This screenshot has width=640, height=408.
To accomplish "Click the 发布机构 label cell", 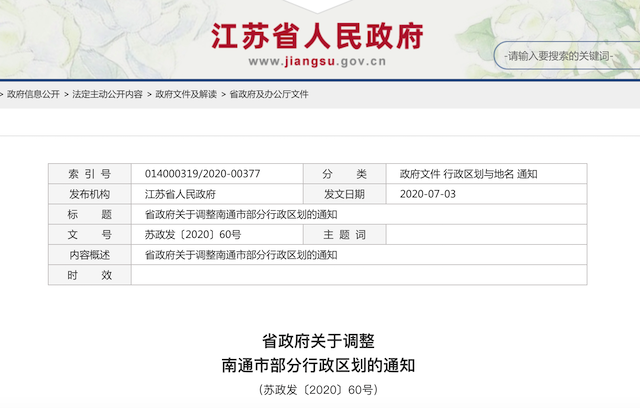I will coord(90,194).
